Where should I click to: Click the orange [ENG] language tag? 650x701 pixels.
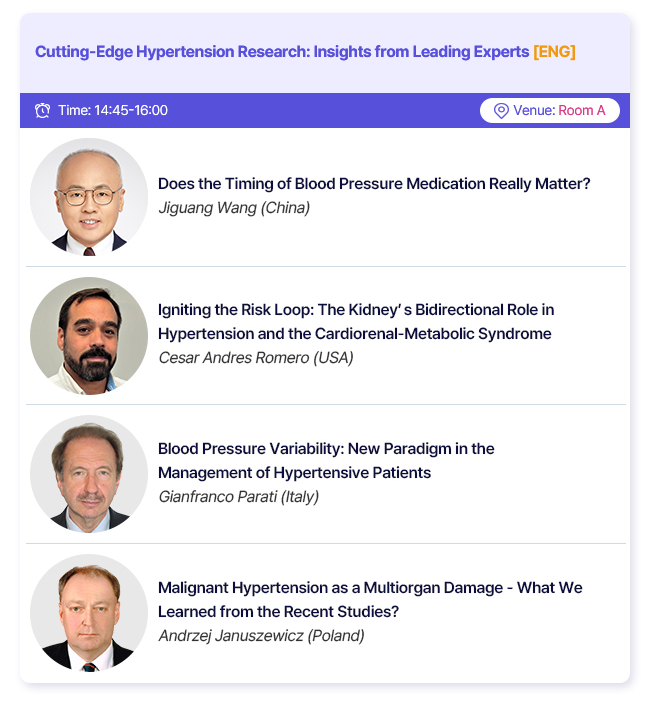tap(554, 52)
